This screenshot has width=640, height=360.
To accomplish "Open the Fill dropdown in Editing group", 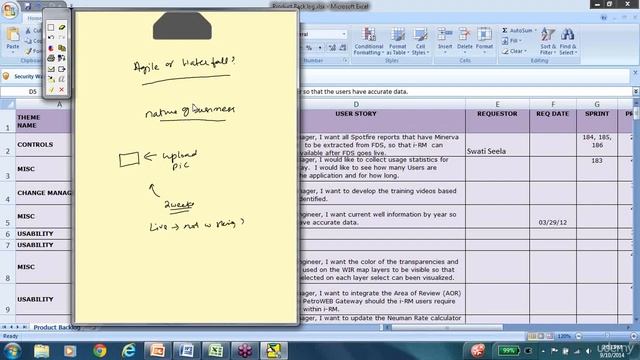I will point(512,41).
